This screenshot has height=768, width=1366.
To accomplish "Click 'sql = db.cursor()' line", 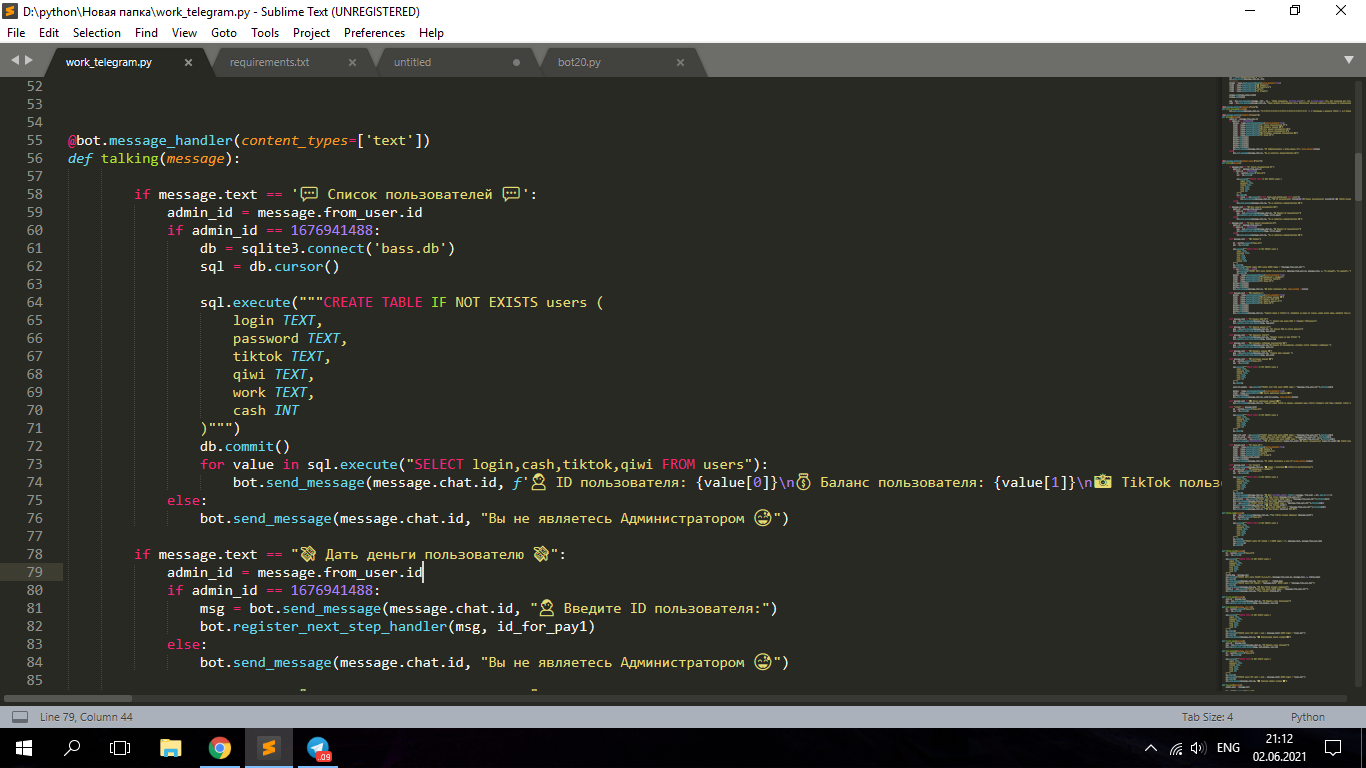I will [270, 266].
